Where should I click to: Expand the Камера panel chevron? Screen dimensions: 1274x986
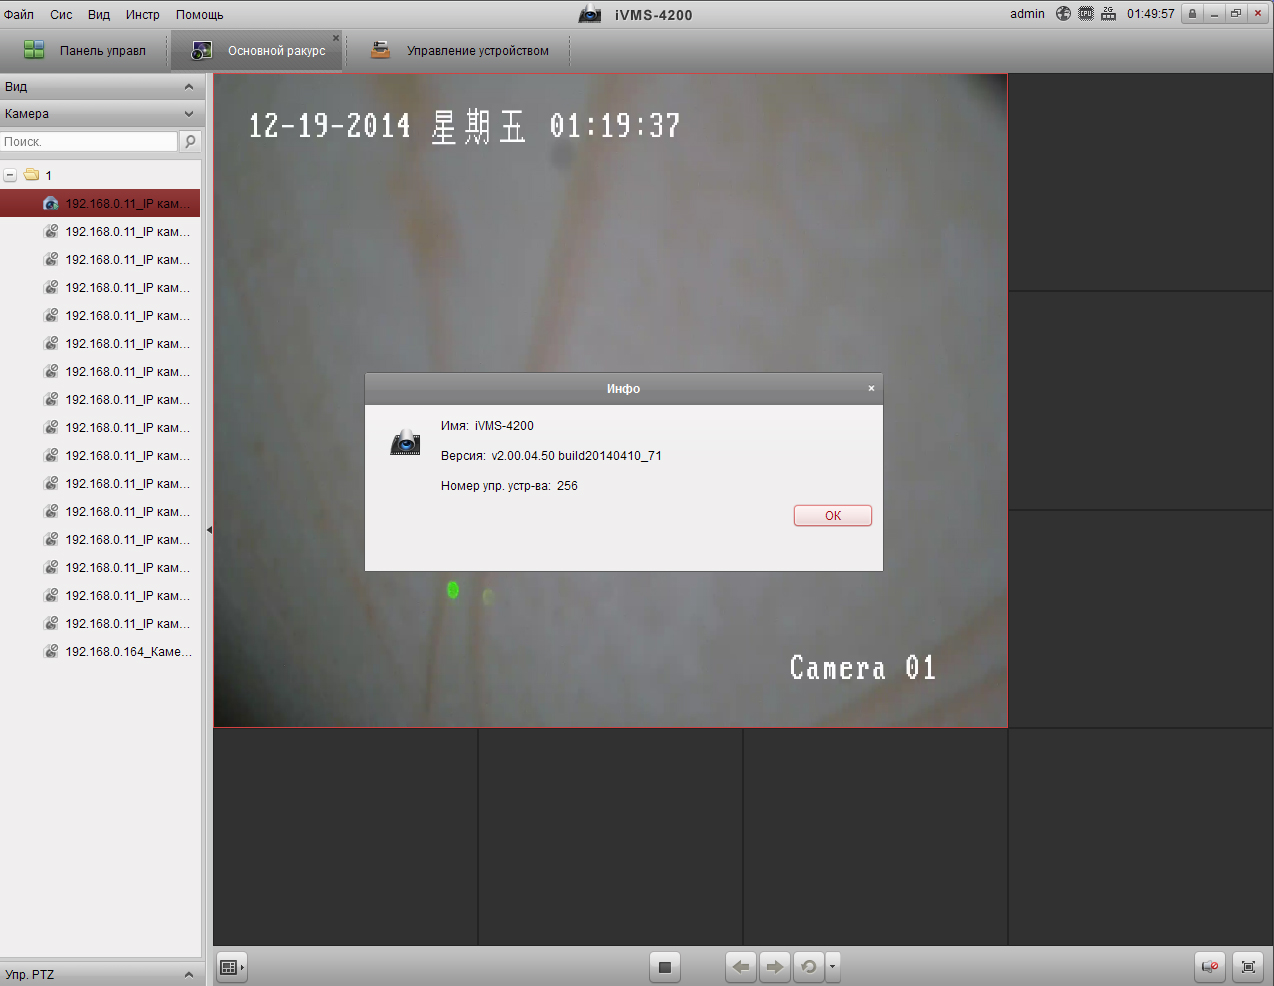(x=189, y=114)
